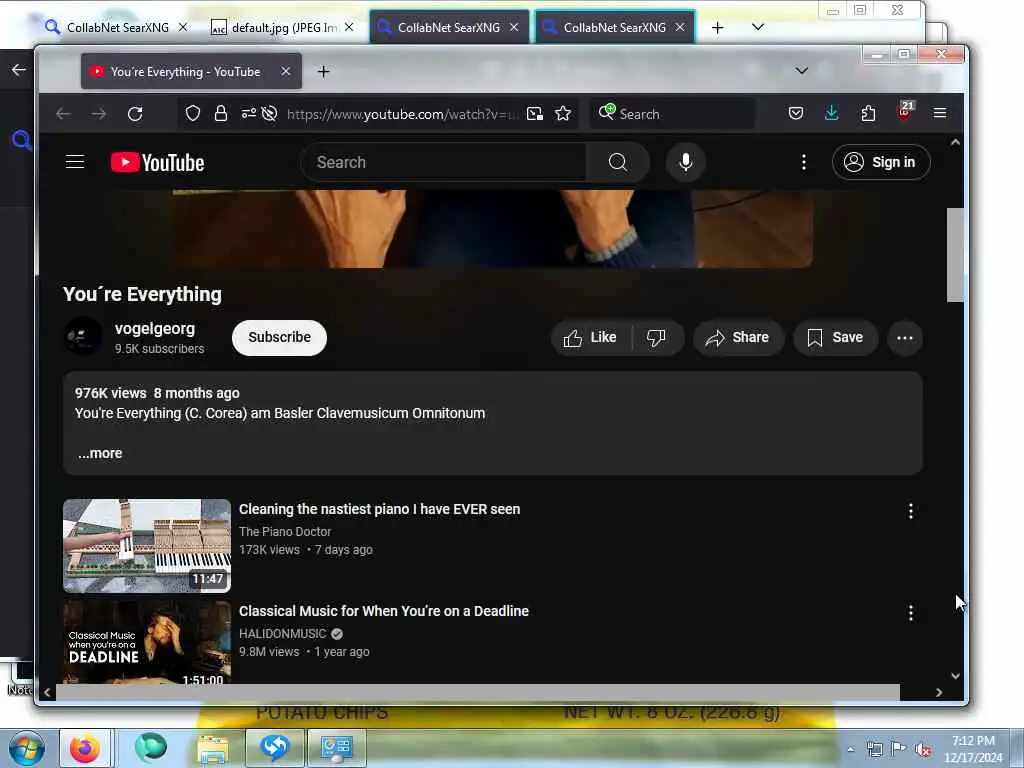Bookmark this page with star icon
Image resolution: width=1024 pixels, height=768 pixels.
(x=563, y=114)
